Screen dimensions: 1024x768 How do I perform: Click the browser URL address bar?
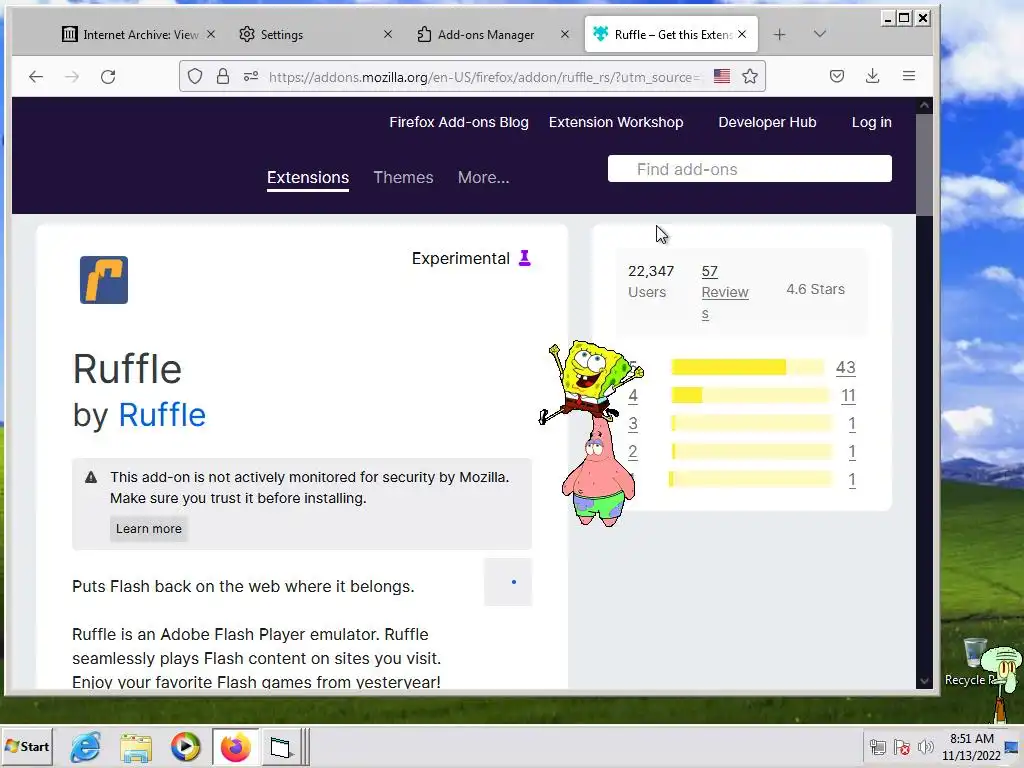coord(483,77)
